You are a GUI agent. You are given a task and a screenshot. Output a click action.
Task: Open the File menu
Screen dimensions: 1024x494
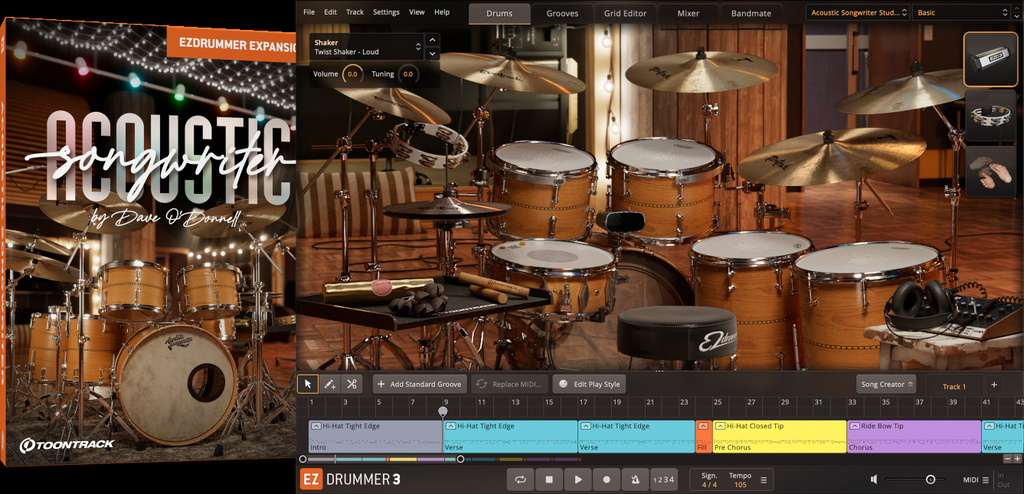click(309, 12)
